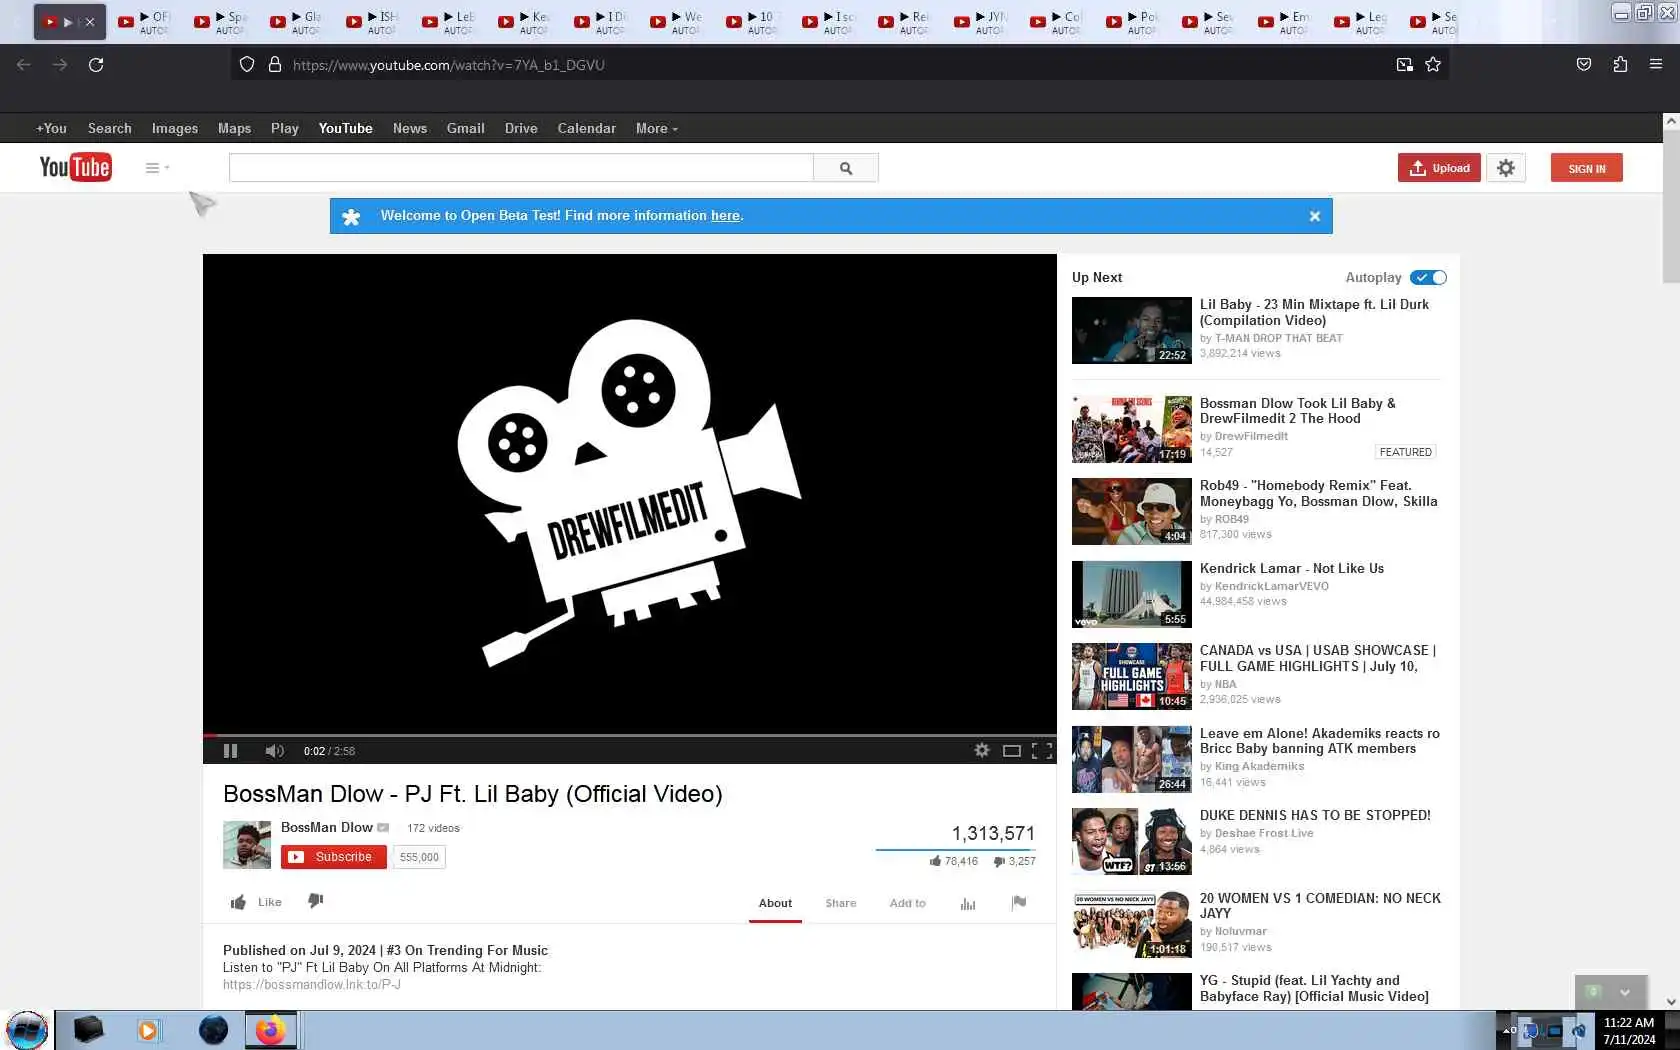Screen dimensions: 1680x1050
Task: Open the YouTube guide menu icon
Action: coord(157,168)
